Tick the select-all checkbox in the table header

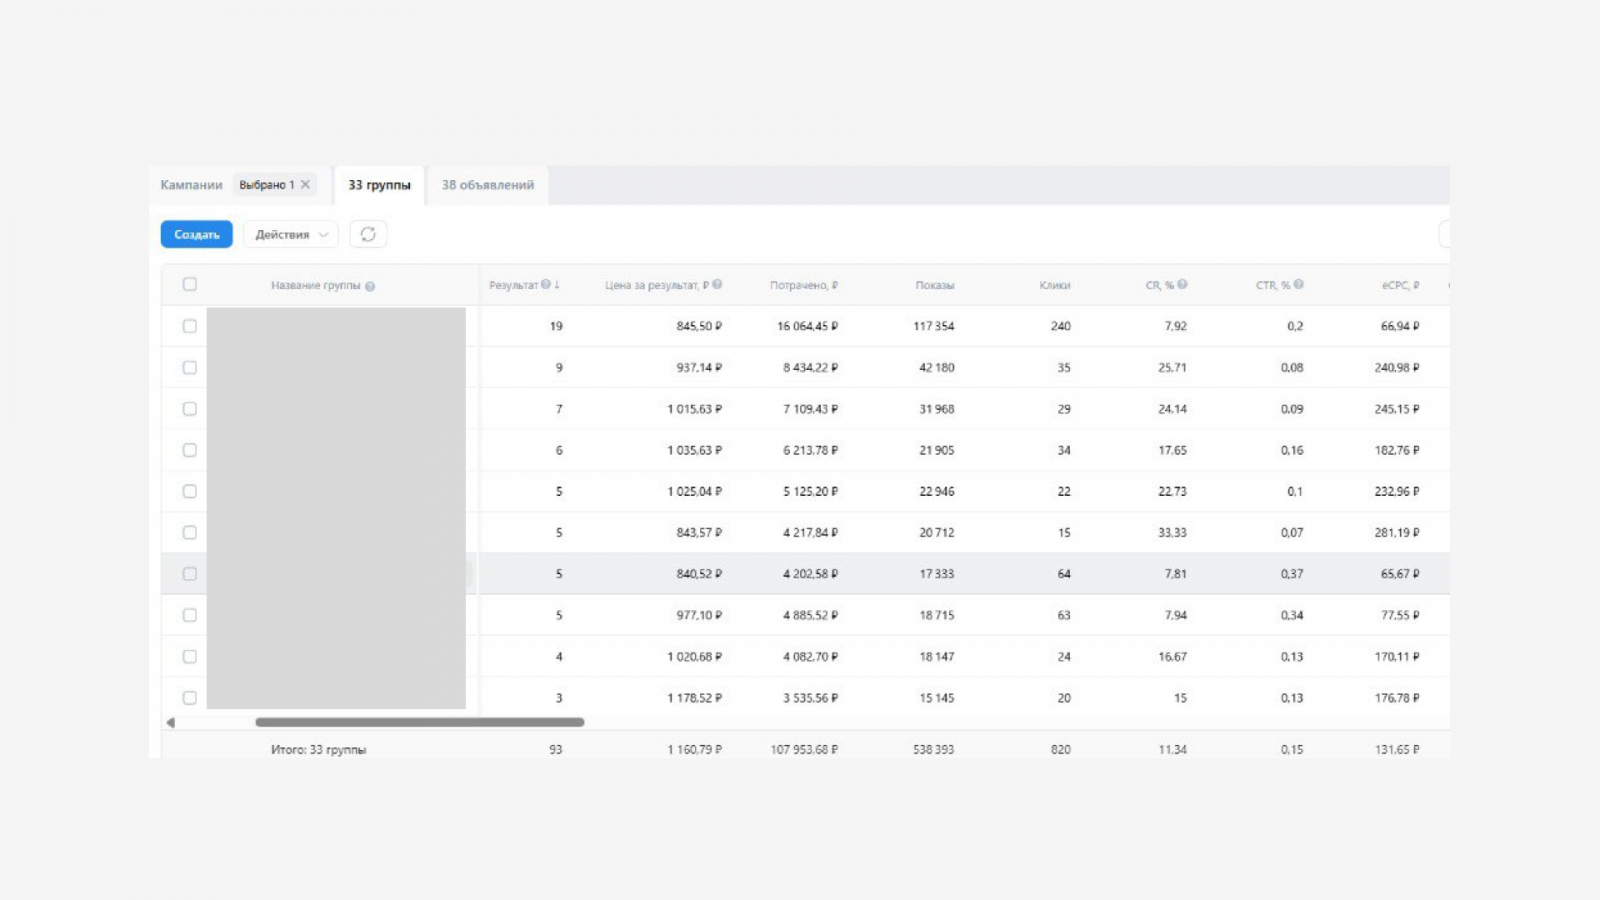190,285
